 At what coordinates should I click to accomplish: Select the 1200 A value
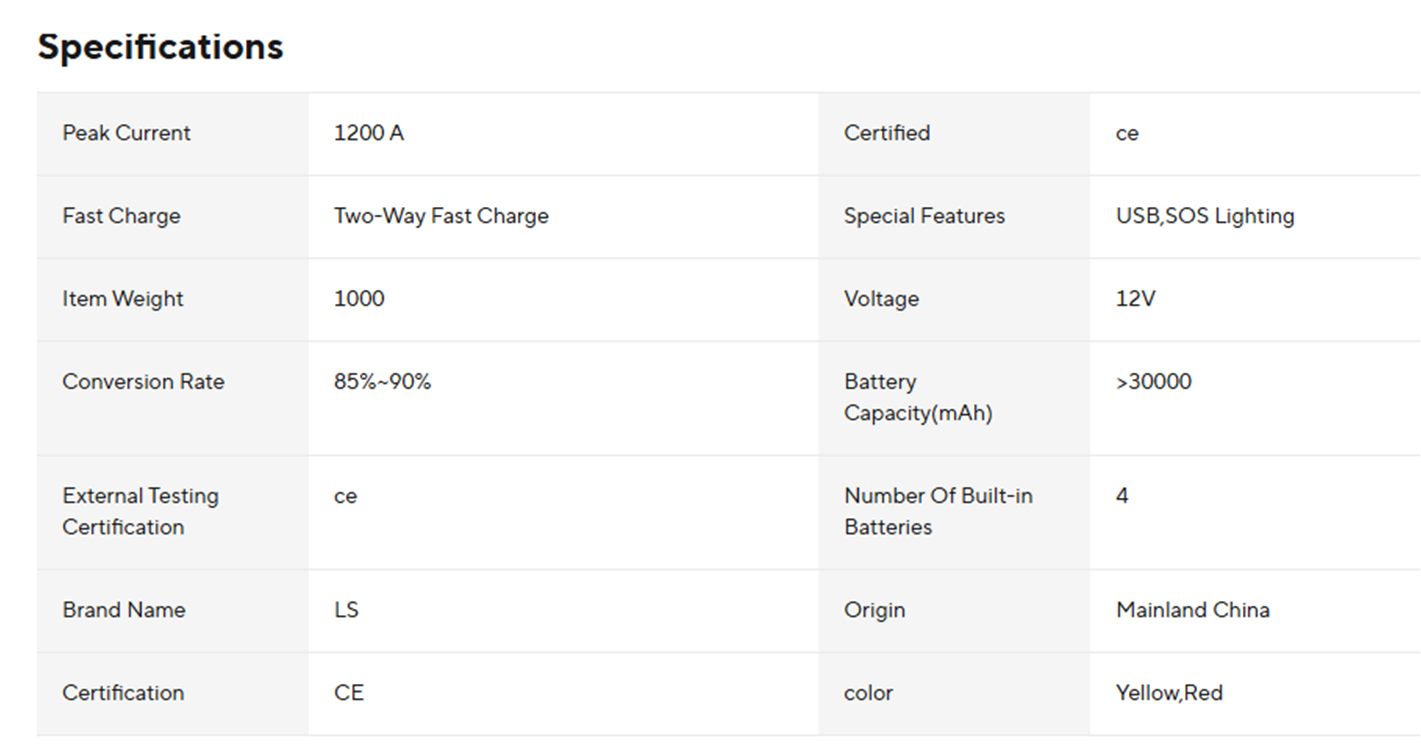pos(368,133)
